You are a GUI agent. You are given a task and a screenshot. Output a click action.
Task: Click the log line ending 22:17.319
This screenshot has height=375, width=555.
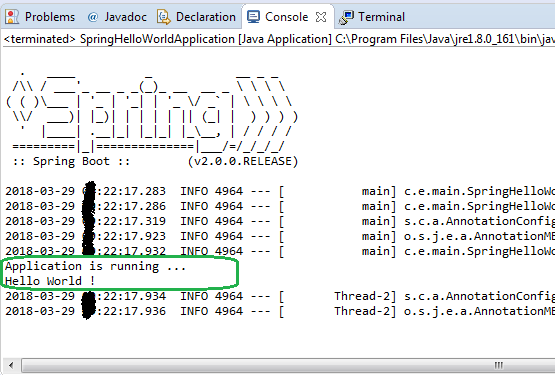pyautogui.click(x=280, y=221)
